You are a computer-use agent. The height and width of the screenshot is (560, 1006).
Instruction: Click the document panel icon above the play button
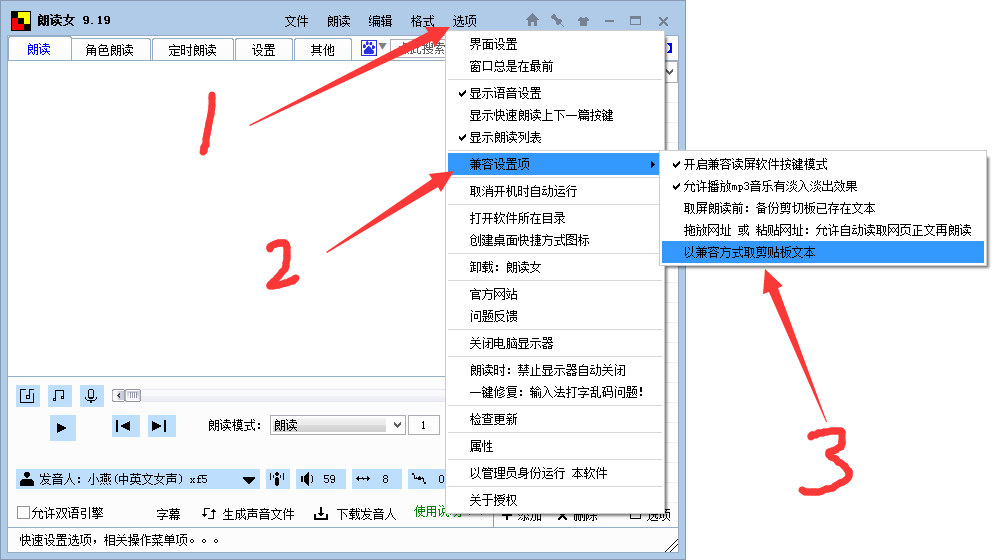tap(28, 396)
